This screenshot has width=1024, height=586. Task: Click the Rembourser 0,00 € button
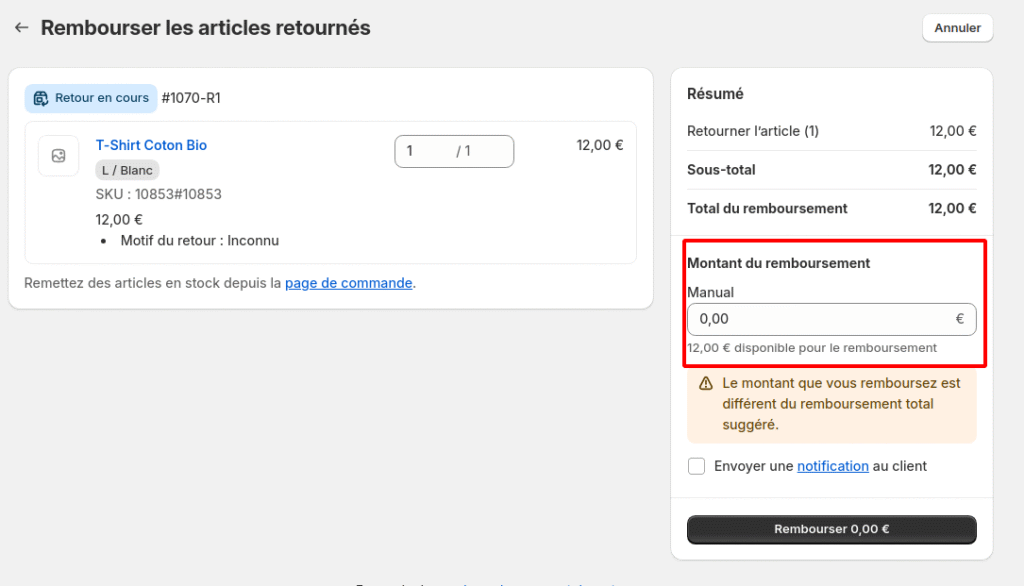(831, 529)
